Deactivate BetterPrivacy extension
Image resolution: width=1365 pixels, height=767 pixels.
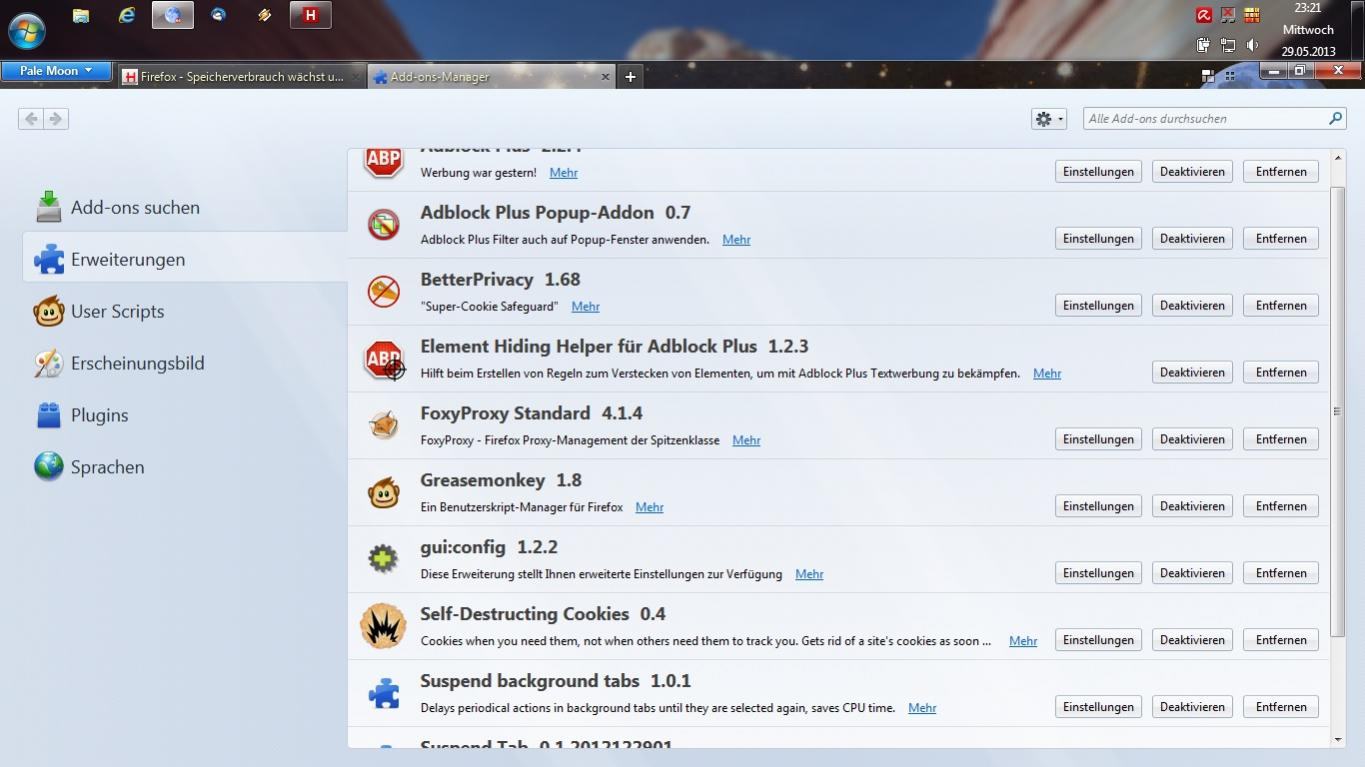tap(1192, 305)
